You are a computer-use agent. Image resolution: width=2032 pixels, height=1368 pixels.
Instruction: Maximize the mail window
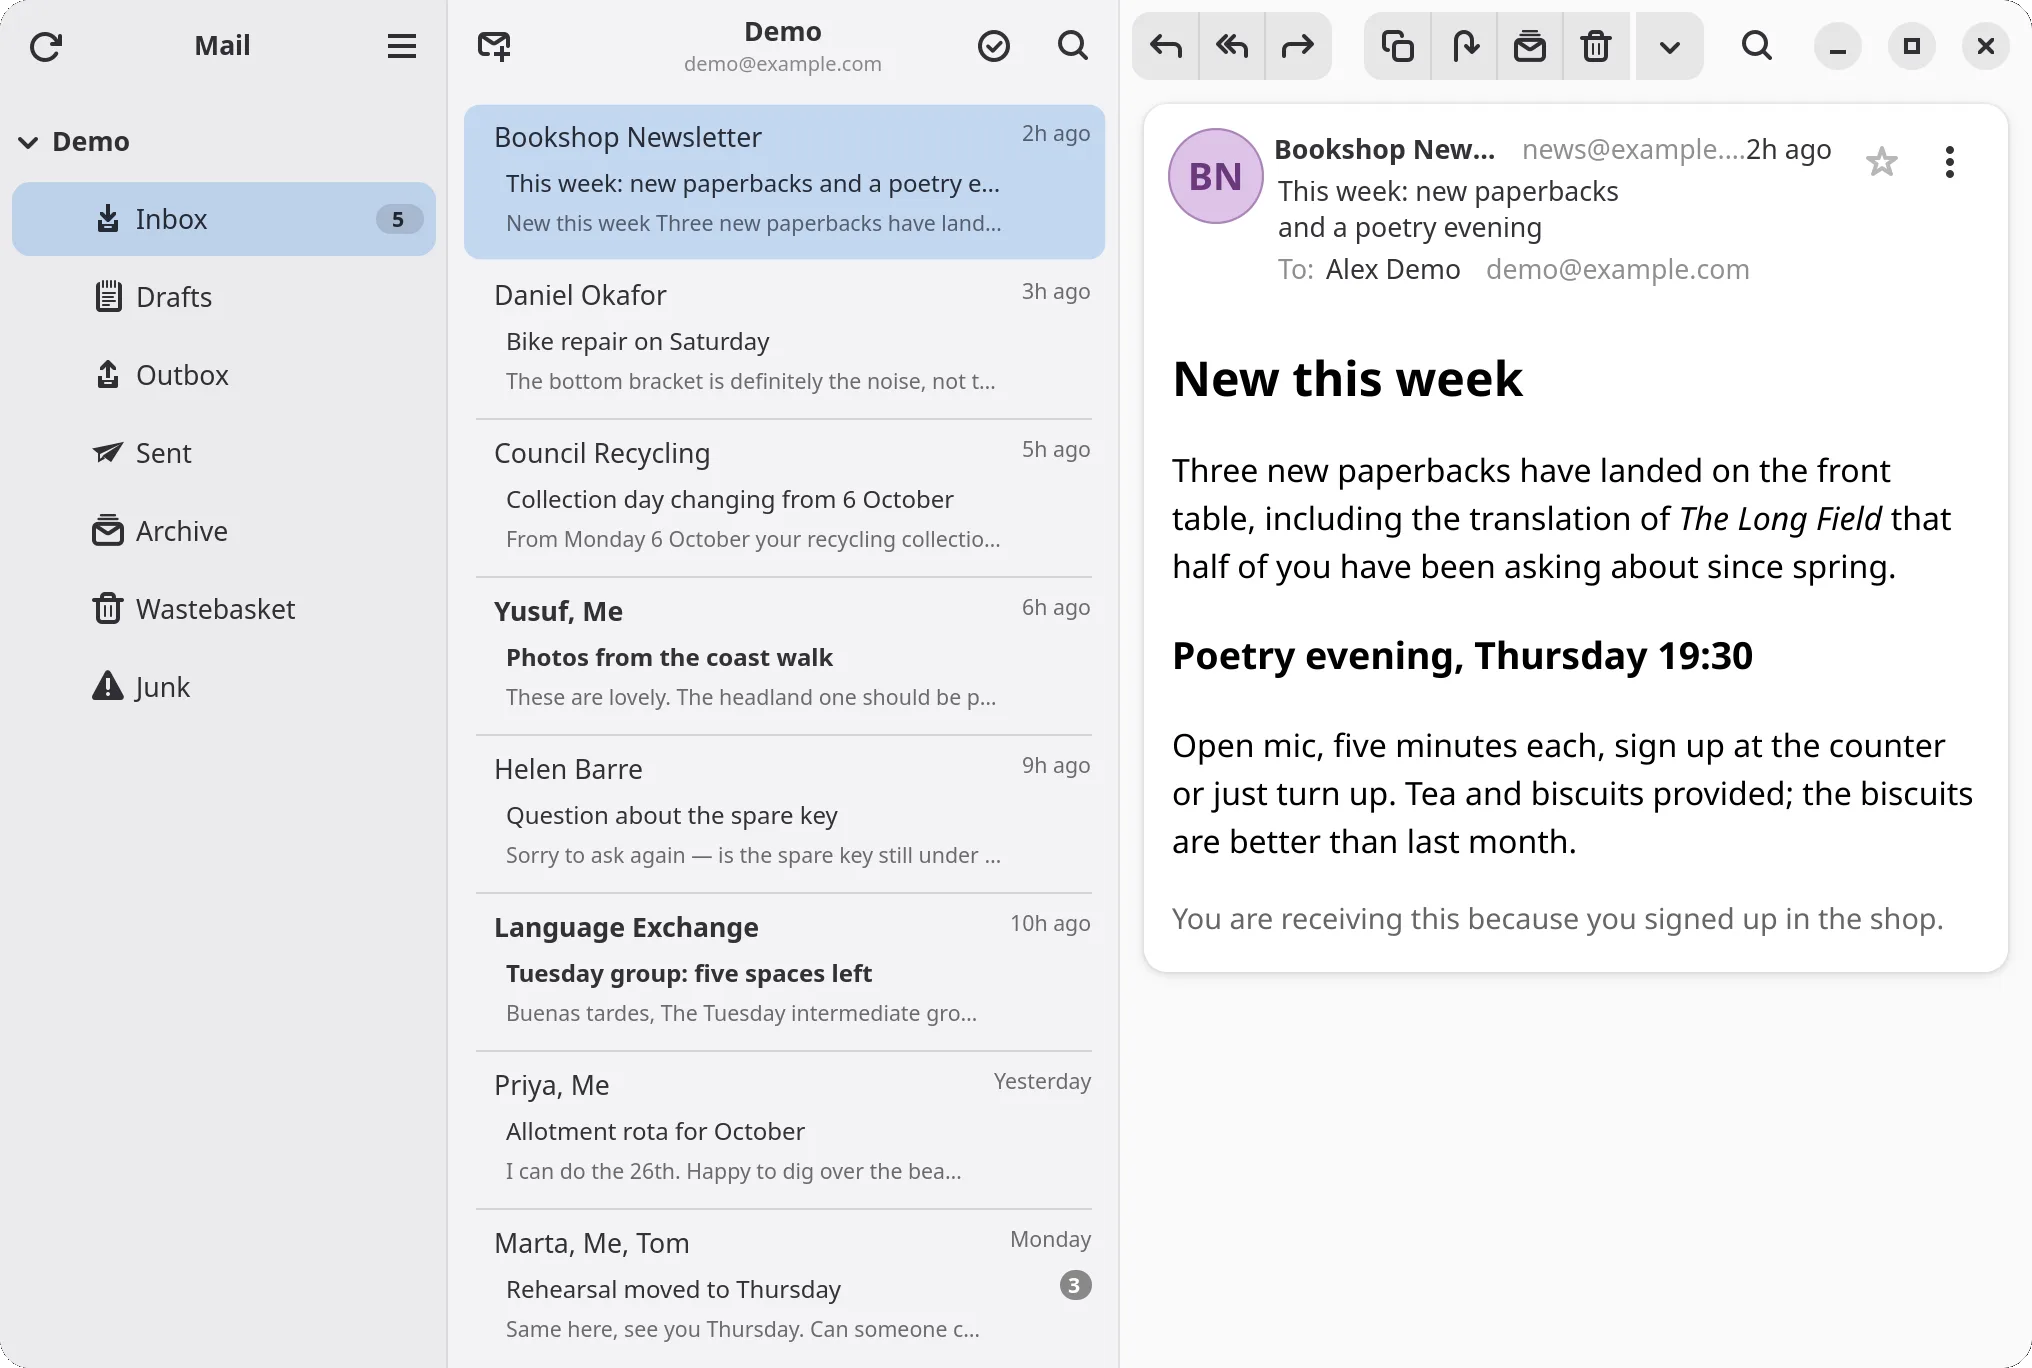(x=1912, y=46)
